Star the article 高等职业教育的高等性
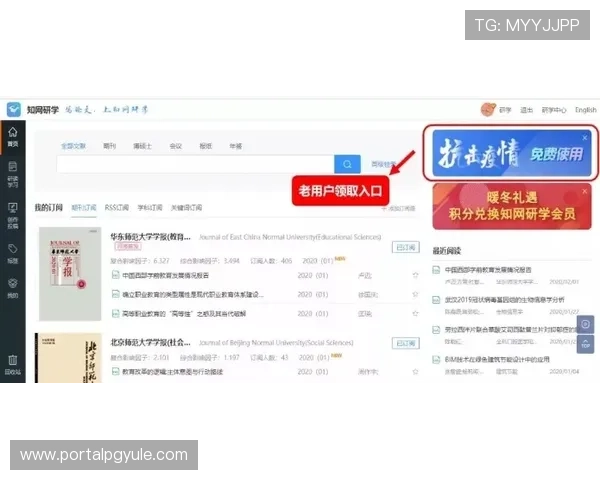The image size is (600, 480). [x=415, y=313]
